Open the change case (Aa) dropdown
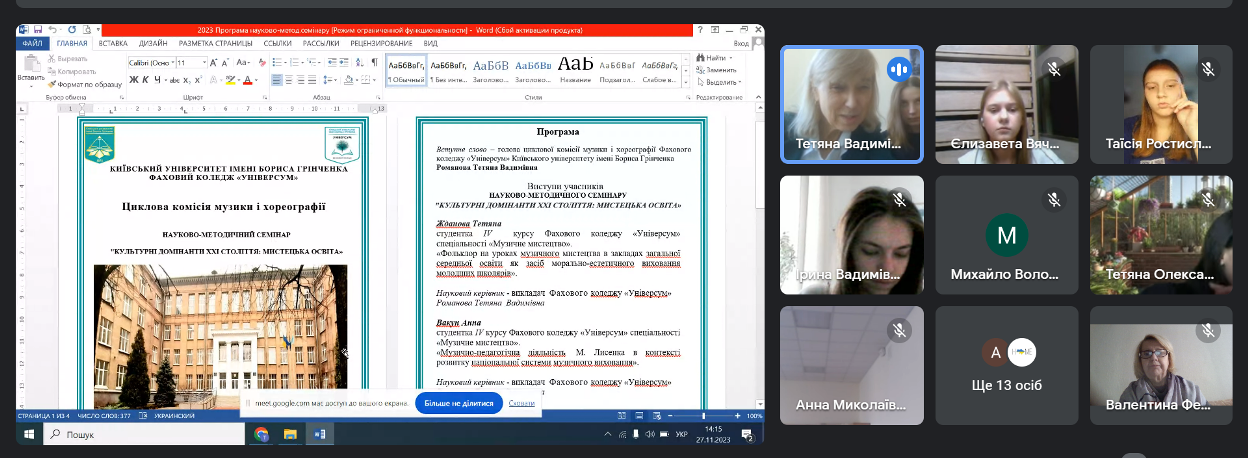The image size is (1248, 458). pyautogui.click(x=243, y=62)
